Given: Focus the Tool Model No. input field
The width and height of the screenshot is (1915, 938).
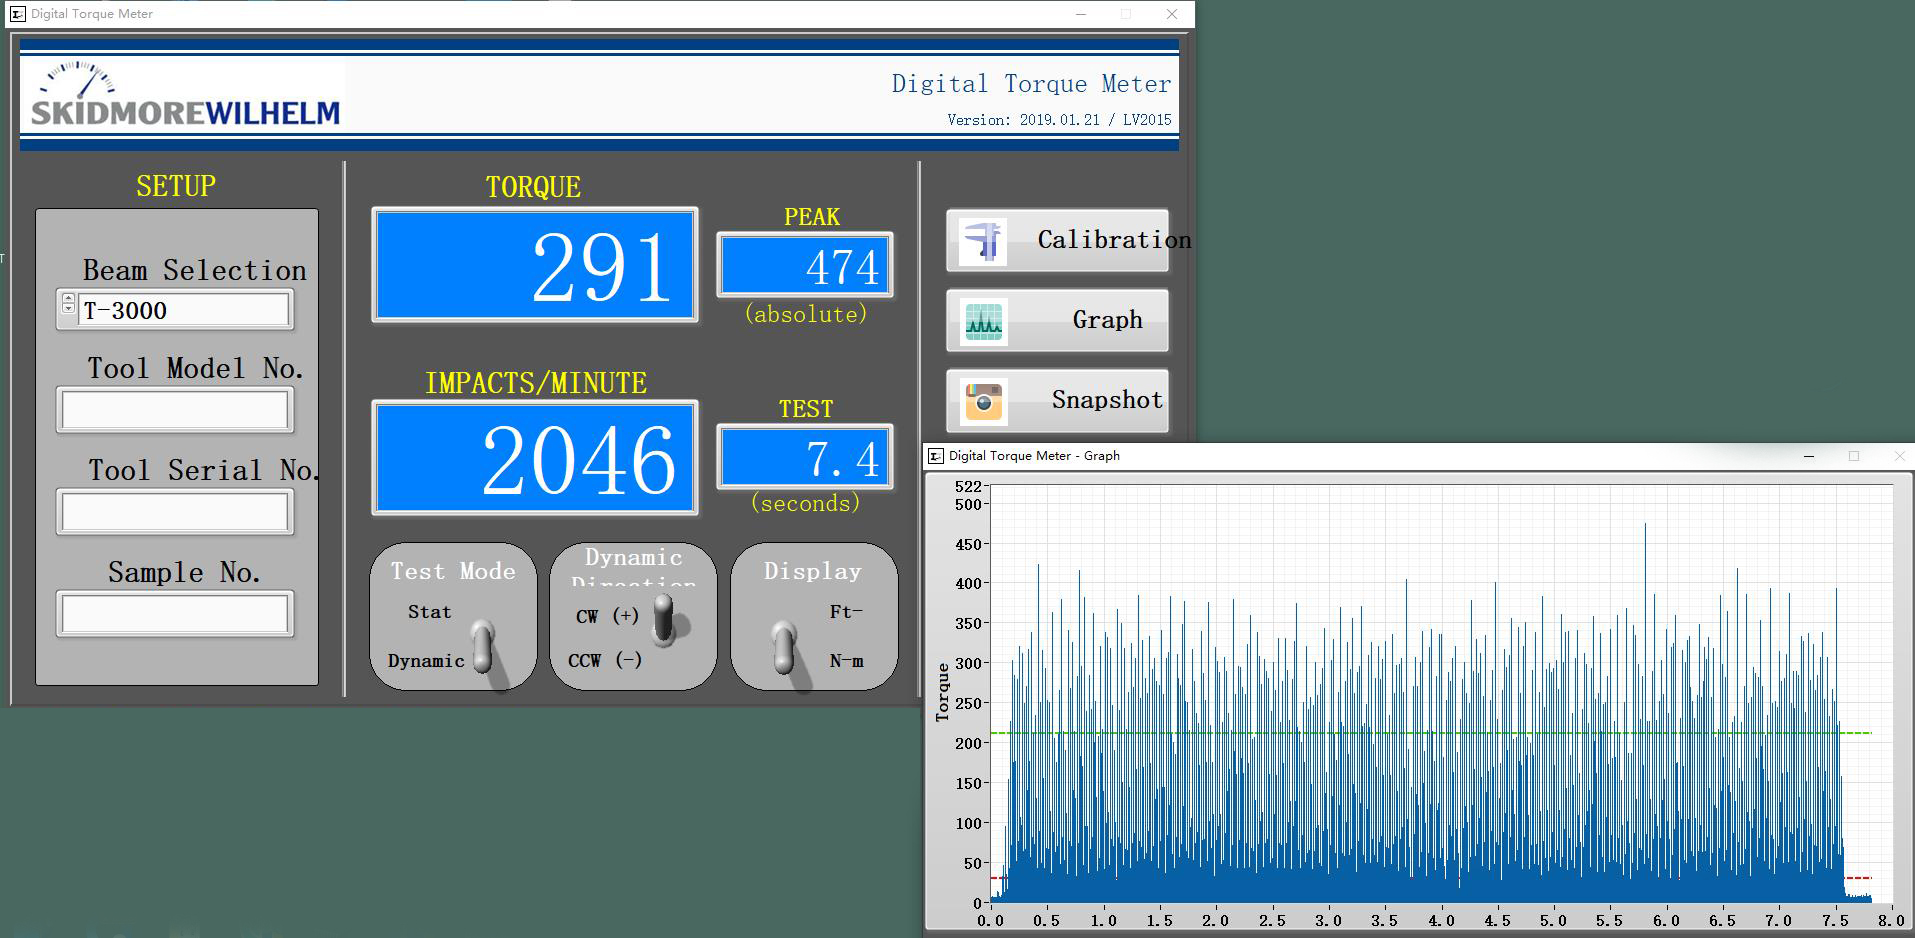Looking at the screenshot, I should (175, 410).
